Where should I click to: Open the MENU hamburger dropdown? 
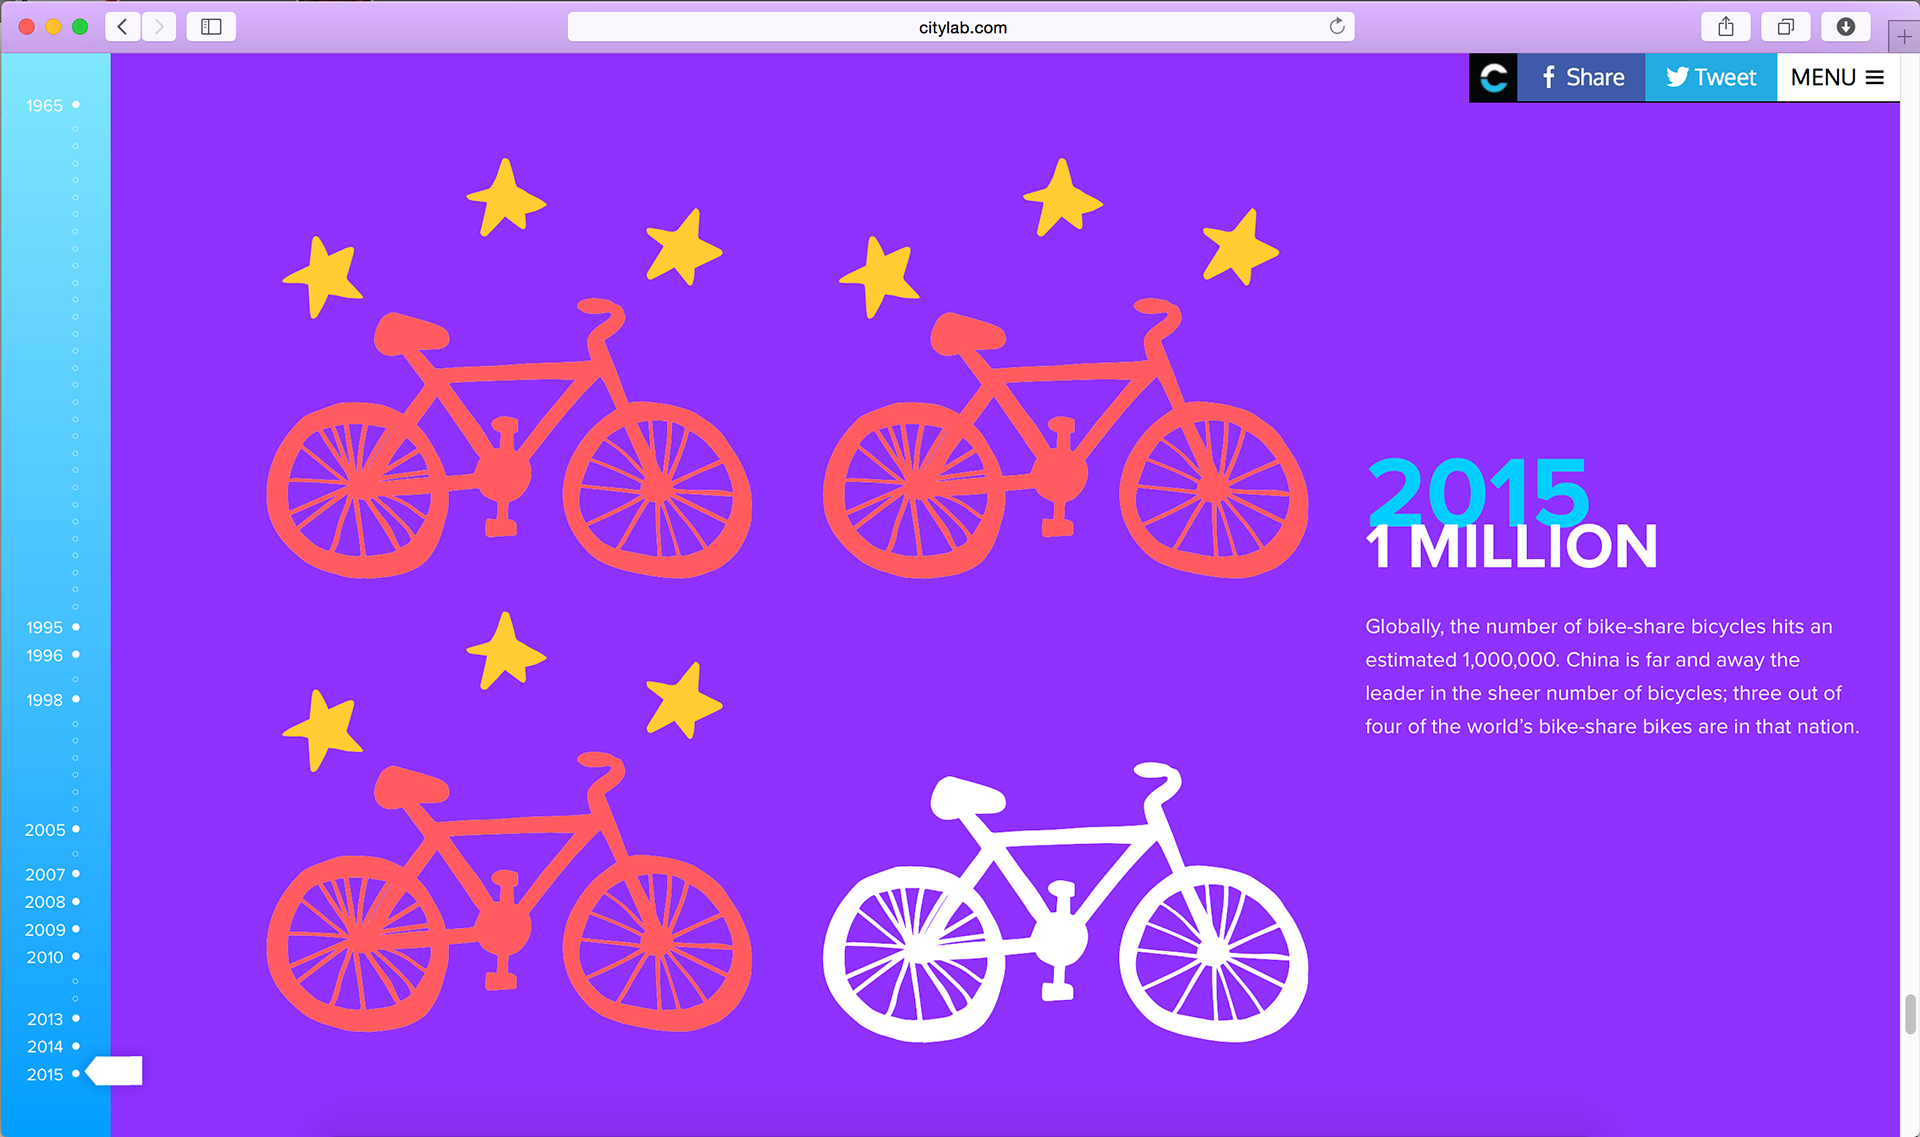point(1837,78)
